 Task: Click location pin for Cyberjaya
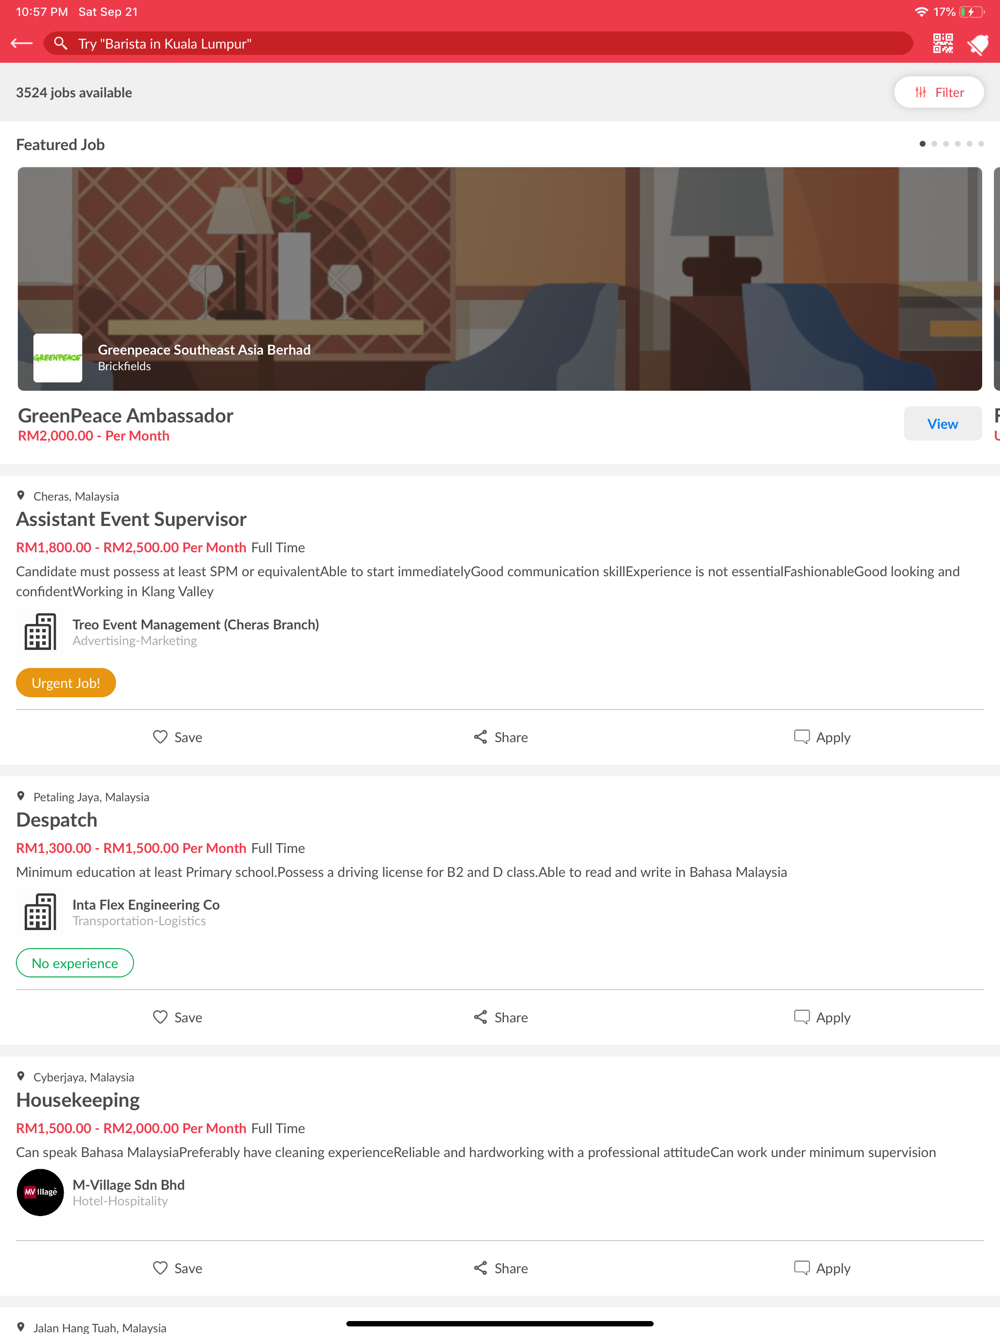21,1077
